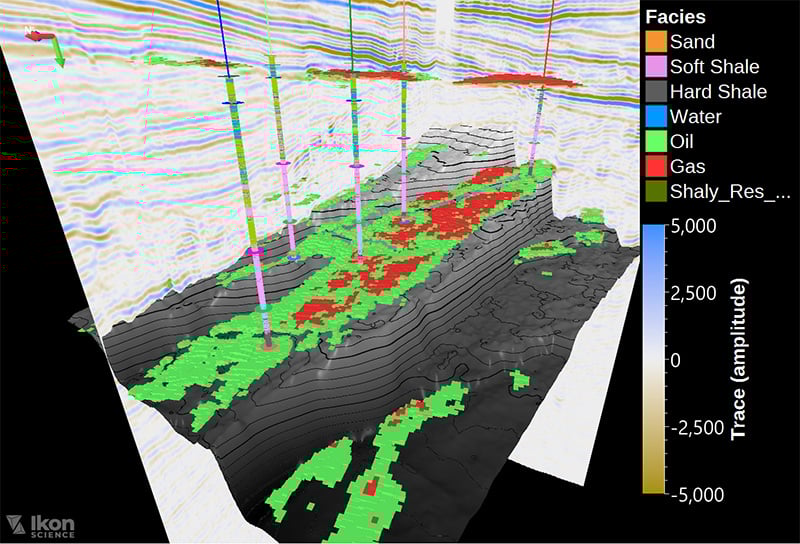Screen dimensions: 800x544
Task: Click the Trace amplitude color bar
Action: click(656, 359)
